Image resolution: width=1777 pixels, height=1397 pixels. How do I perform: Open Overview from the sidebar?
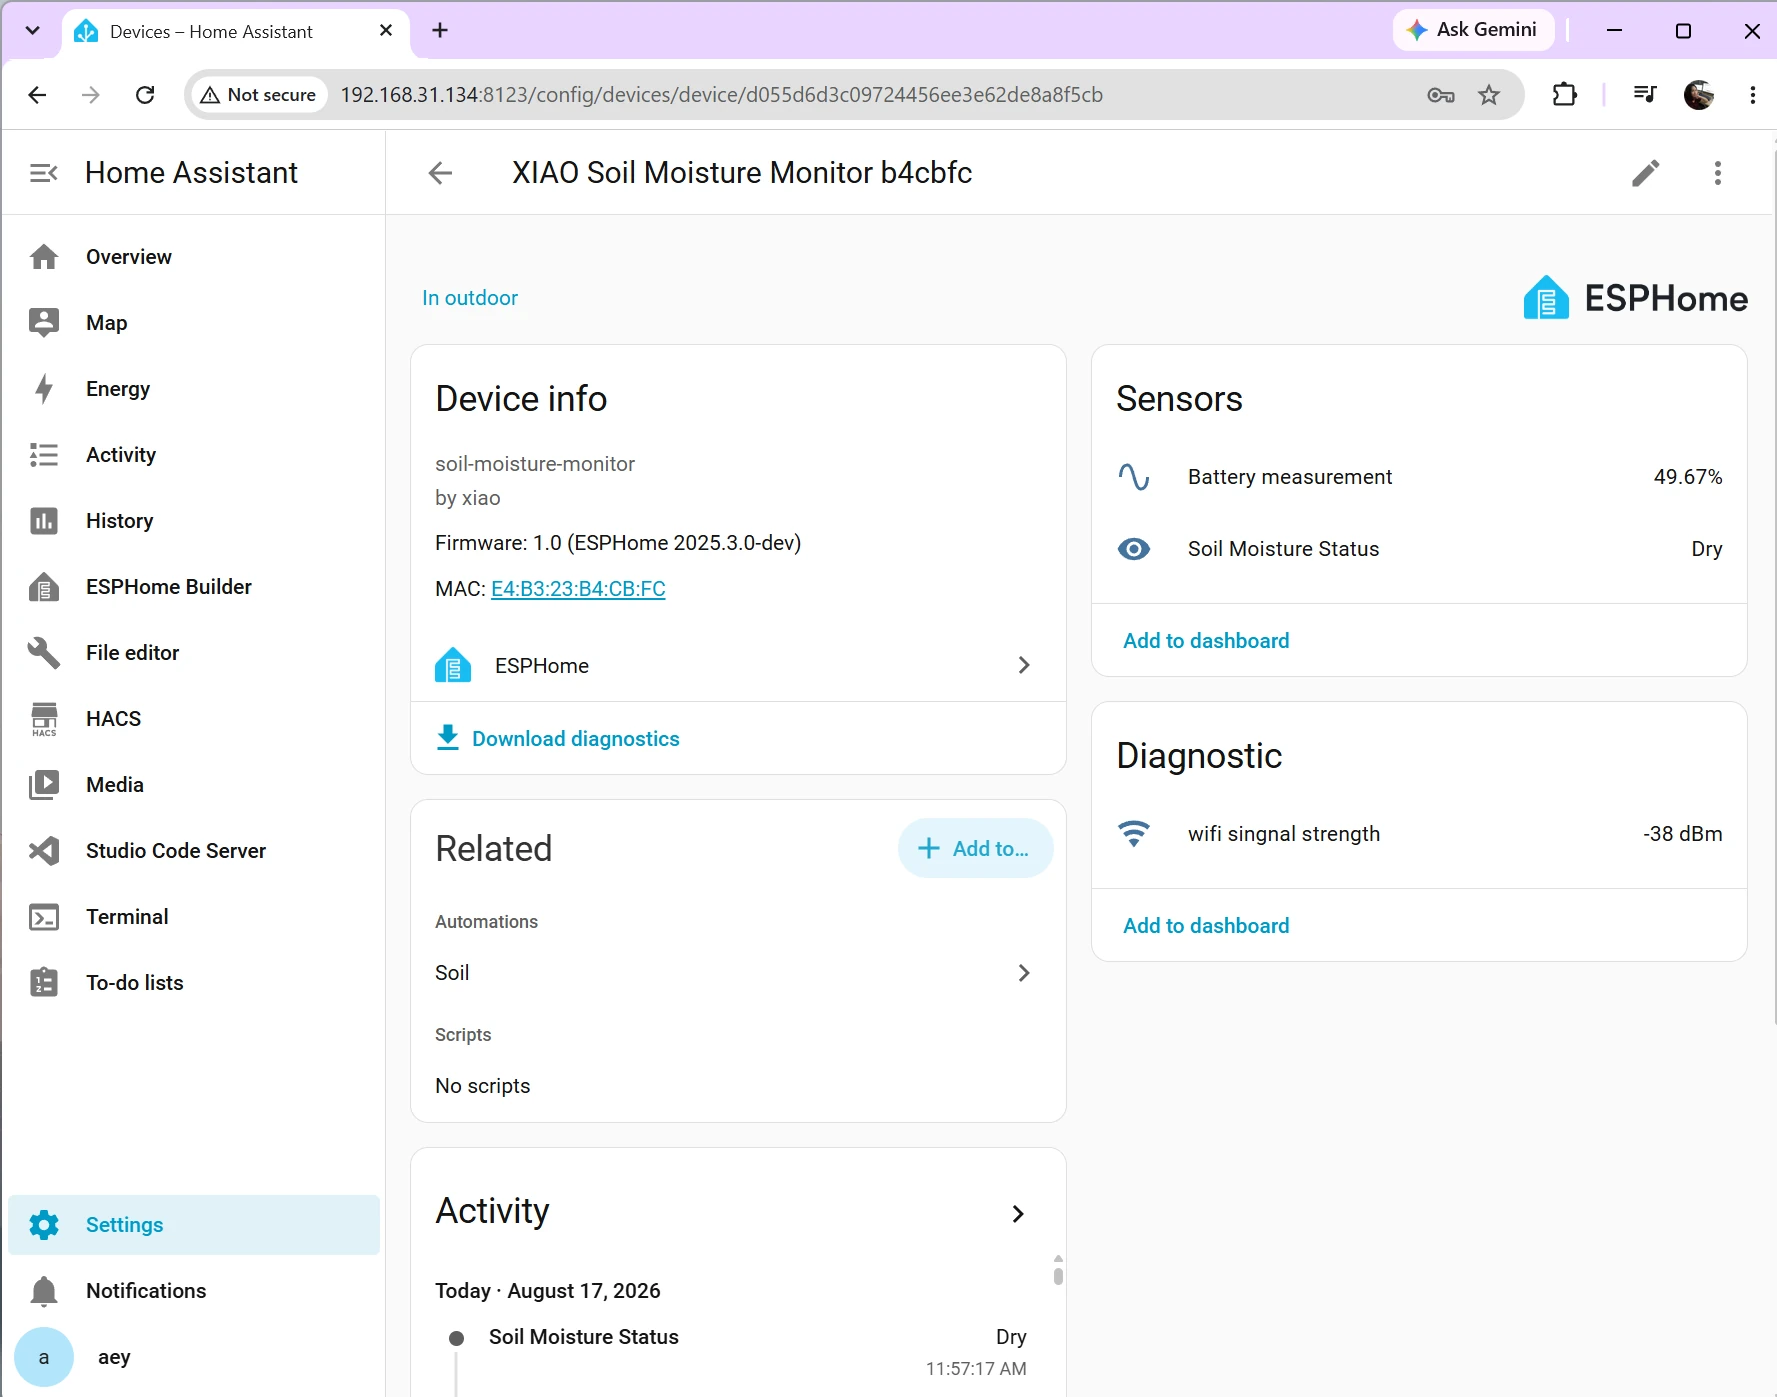tap(193, 257)
